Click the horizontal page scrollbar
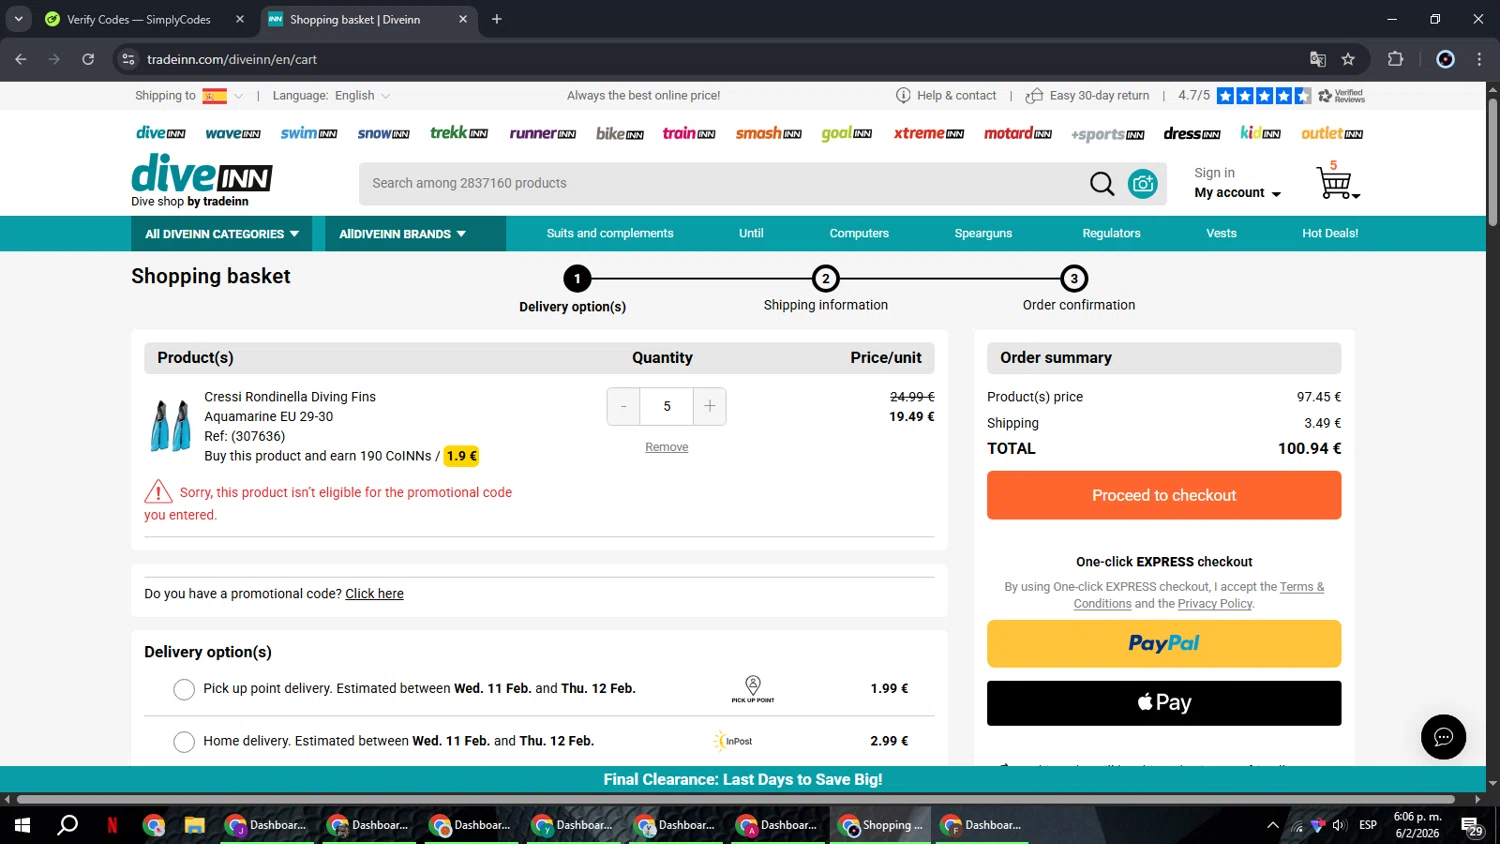Image resolution: width=1500 pixels, height=844 pixels. click(x=735, y=799)
